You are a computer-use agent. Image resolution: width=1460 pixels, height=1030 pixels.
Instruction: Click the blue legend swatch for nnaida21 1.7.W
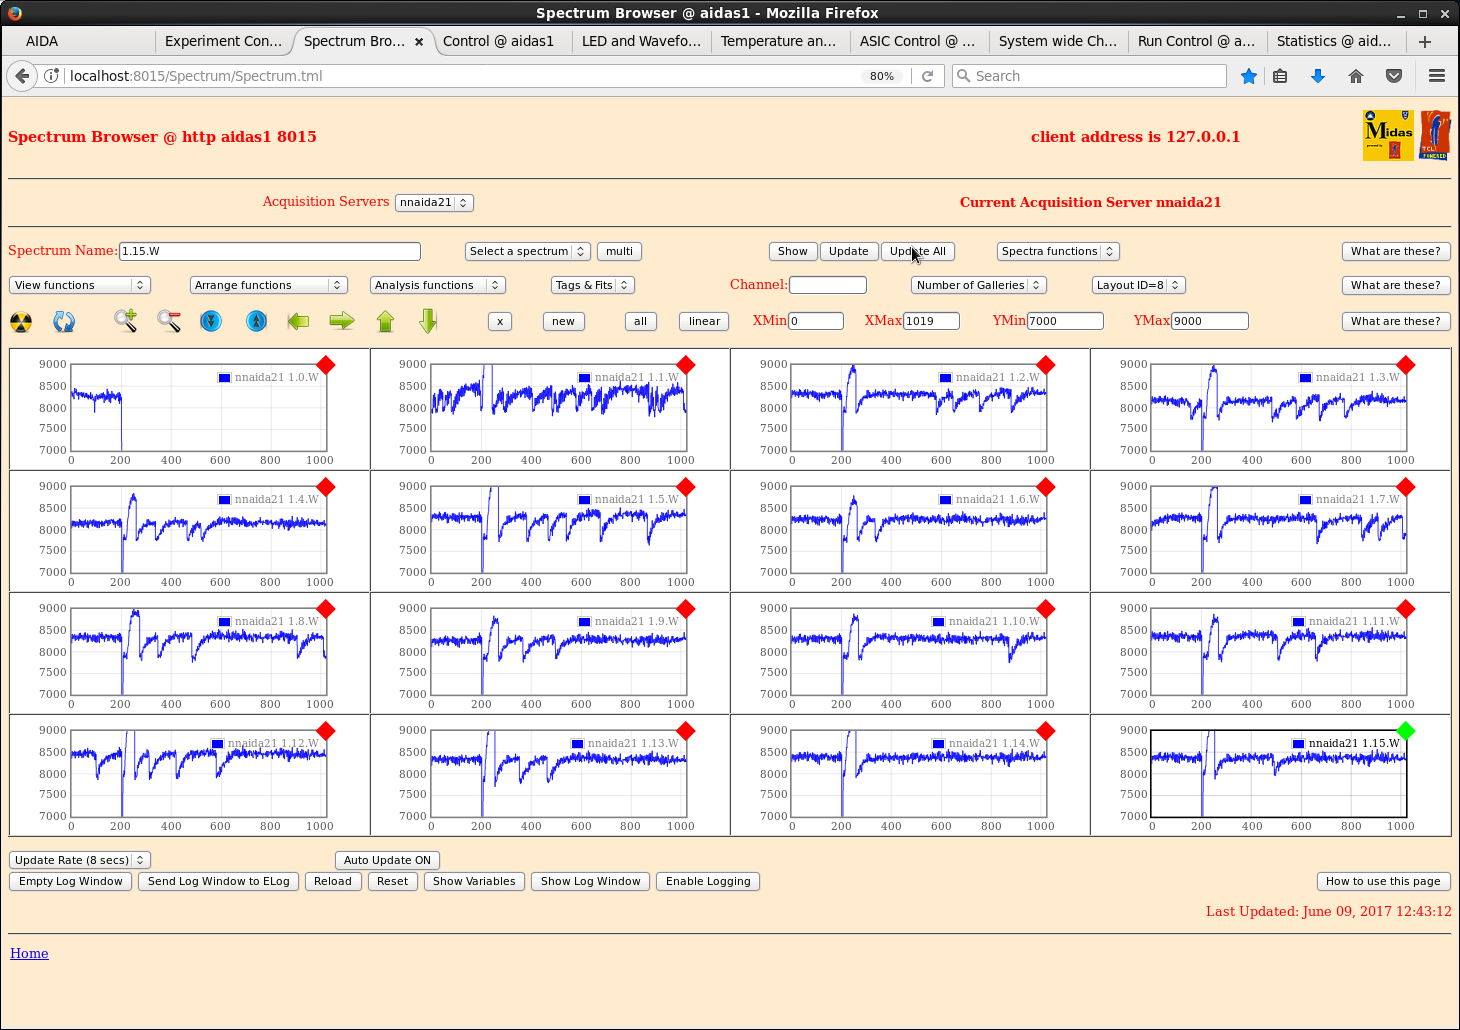pyautogui.click(x=1305, y=500)
